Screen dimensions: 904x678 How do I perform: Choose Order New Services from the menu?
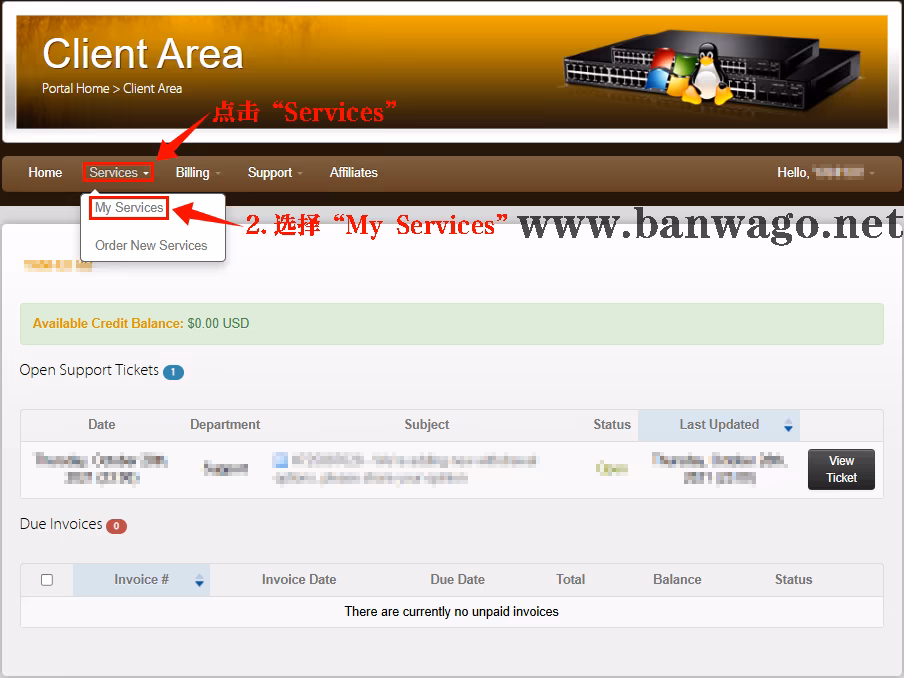point(152,245)
